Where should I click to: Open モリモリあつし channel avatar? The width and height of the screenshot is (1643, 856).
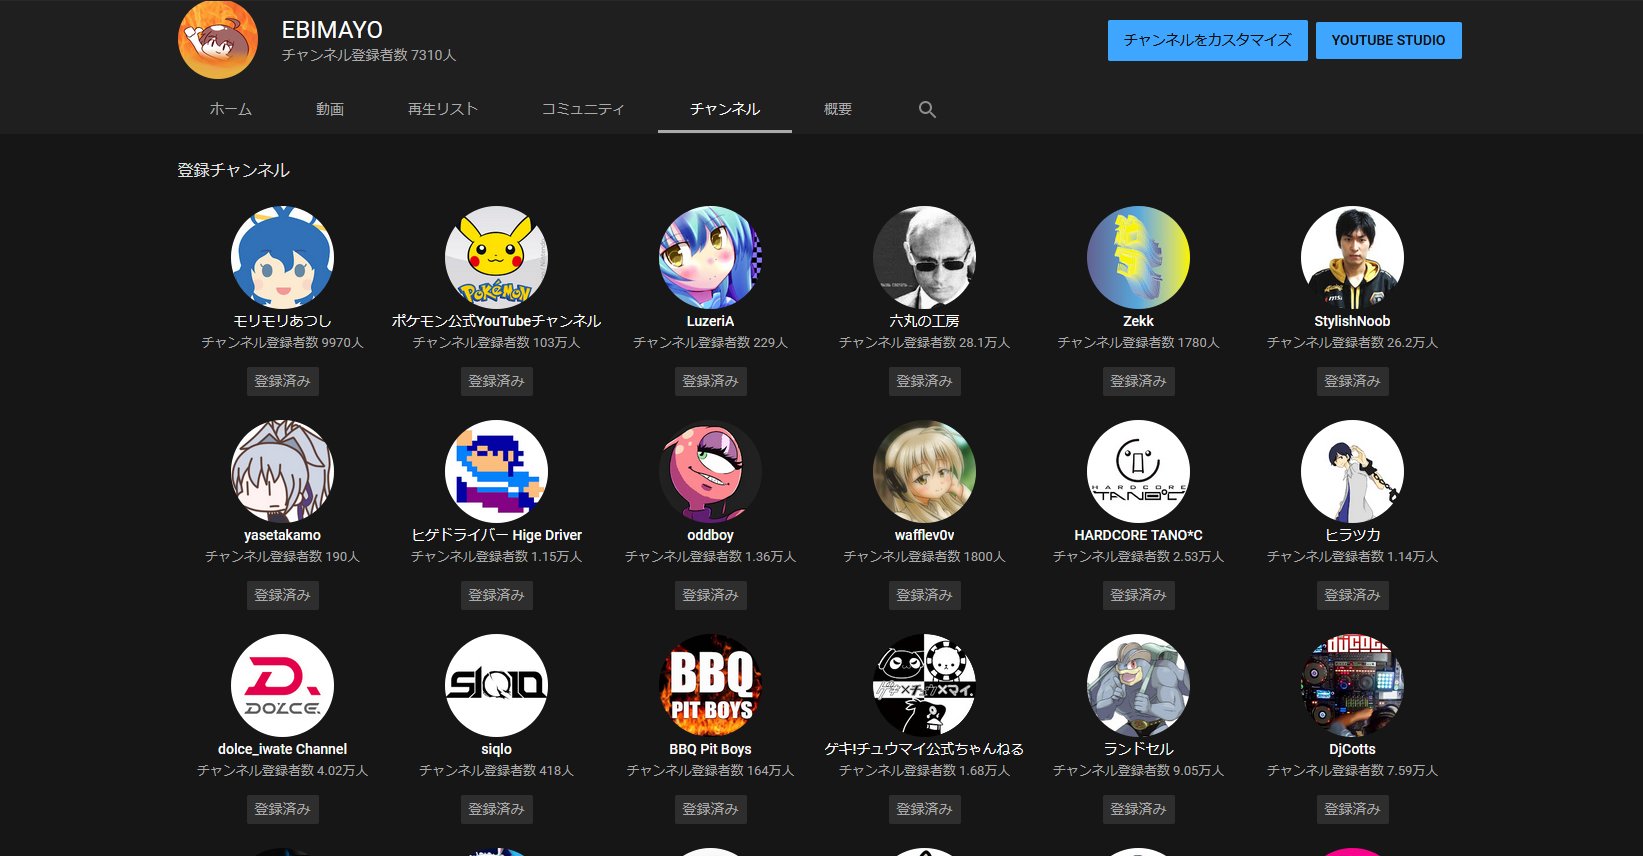click(x=282, y=257)
